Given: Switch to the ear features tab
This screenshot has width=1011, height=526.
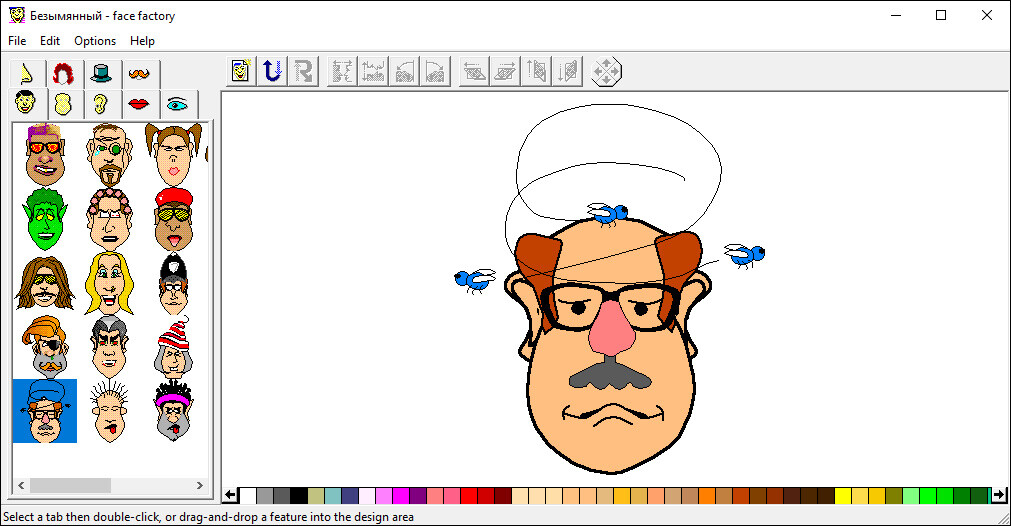Looking at the screenshot, I should (101, 104).
